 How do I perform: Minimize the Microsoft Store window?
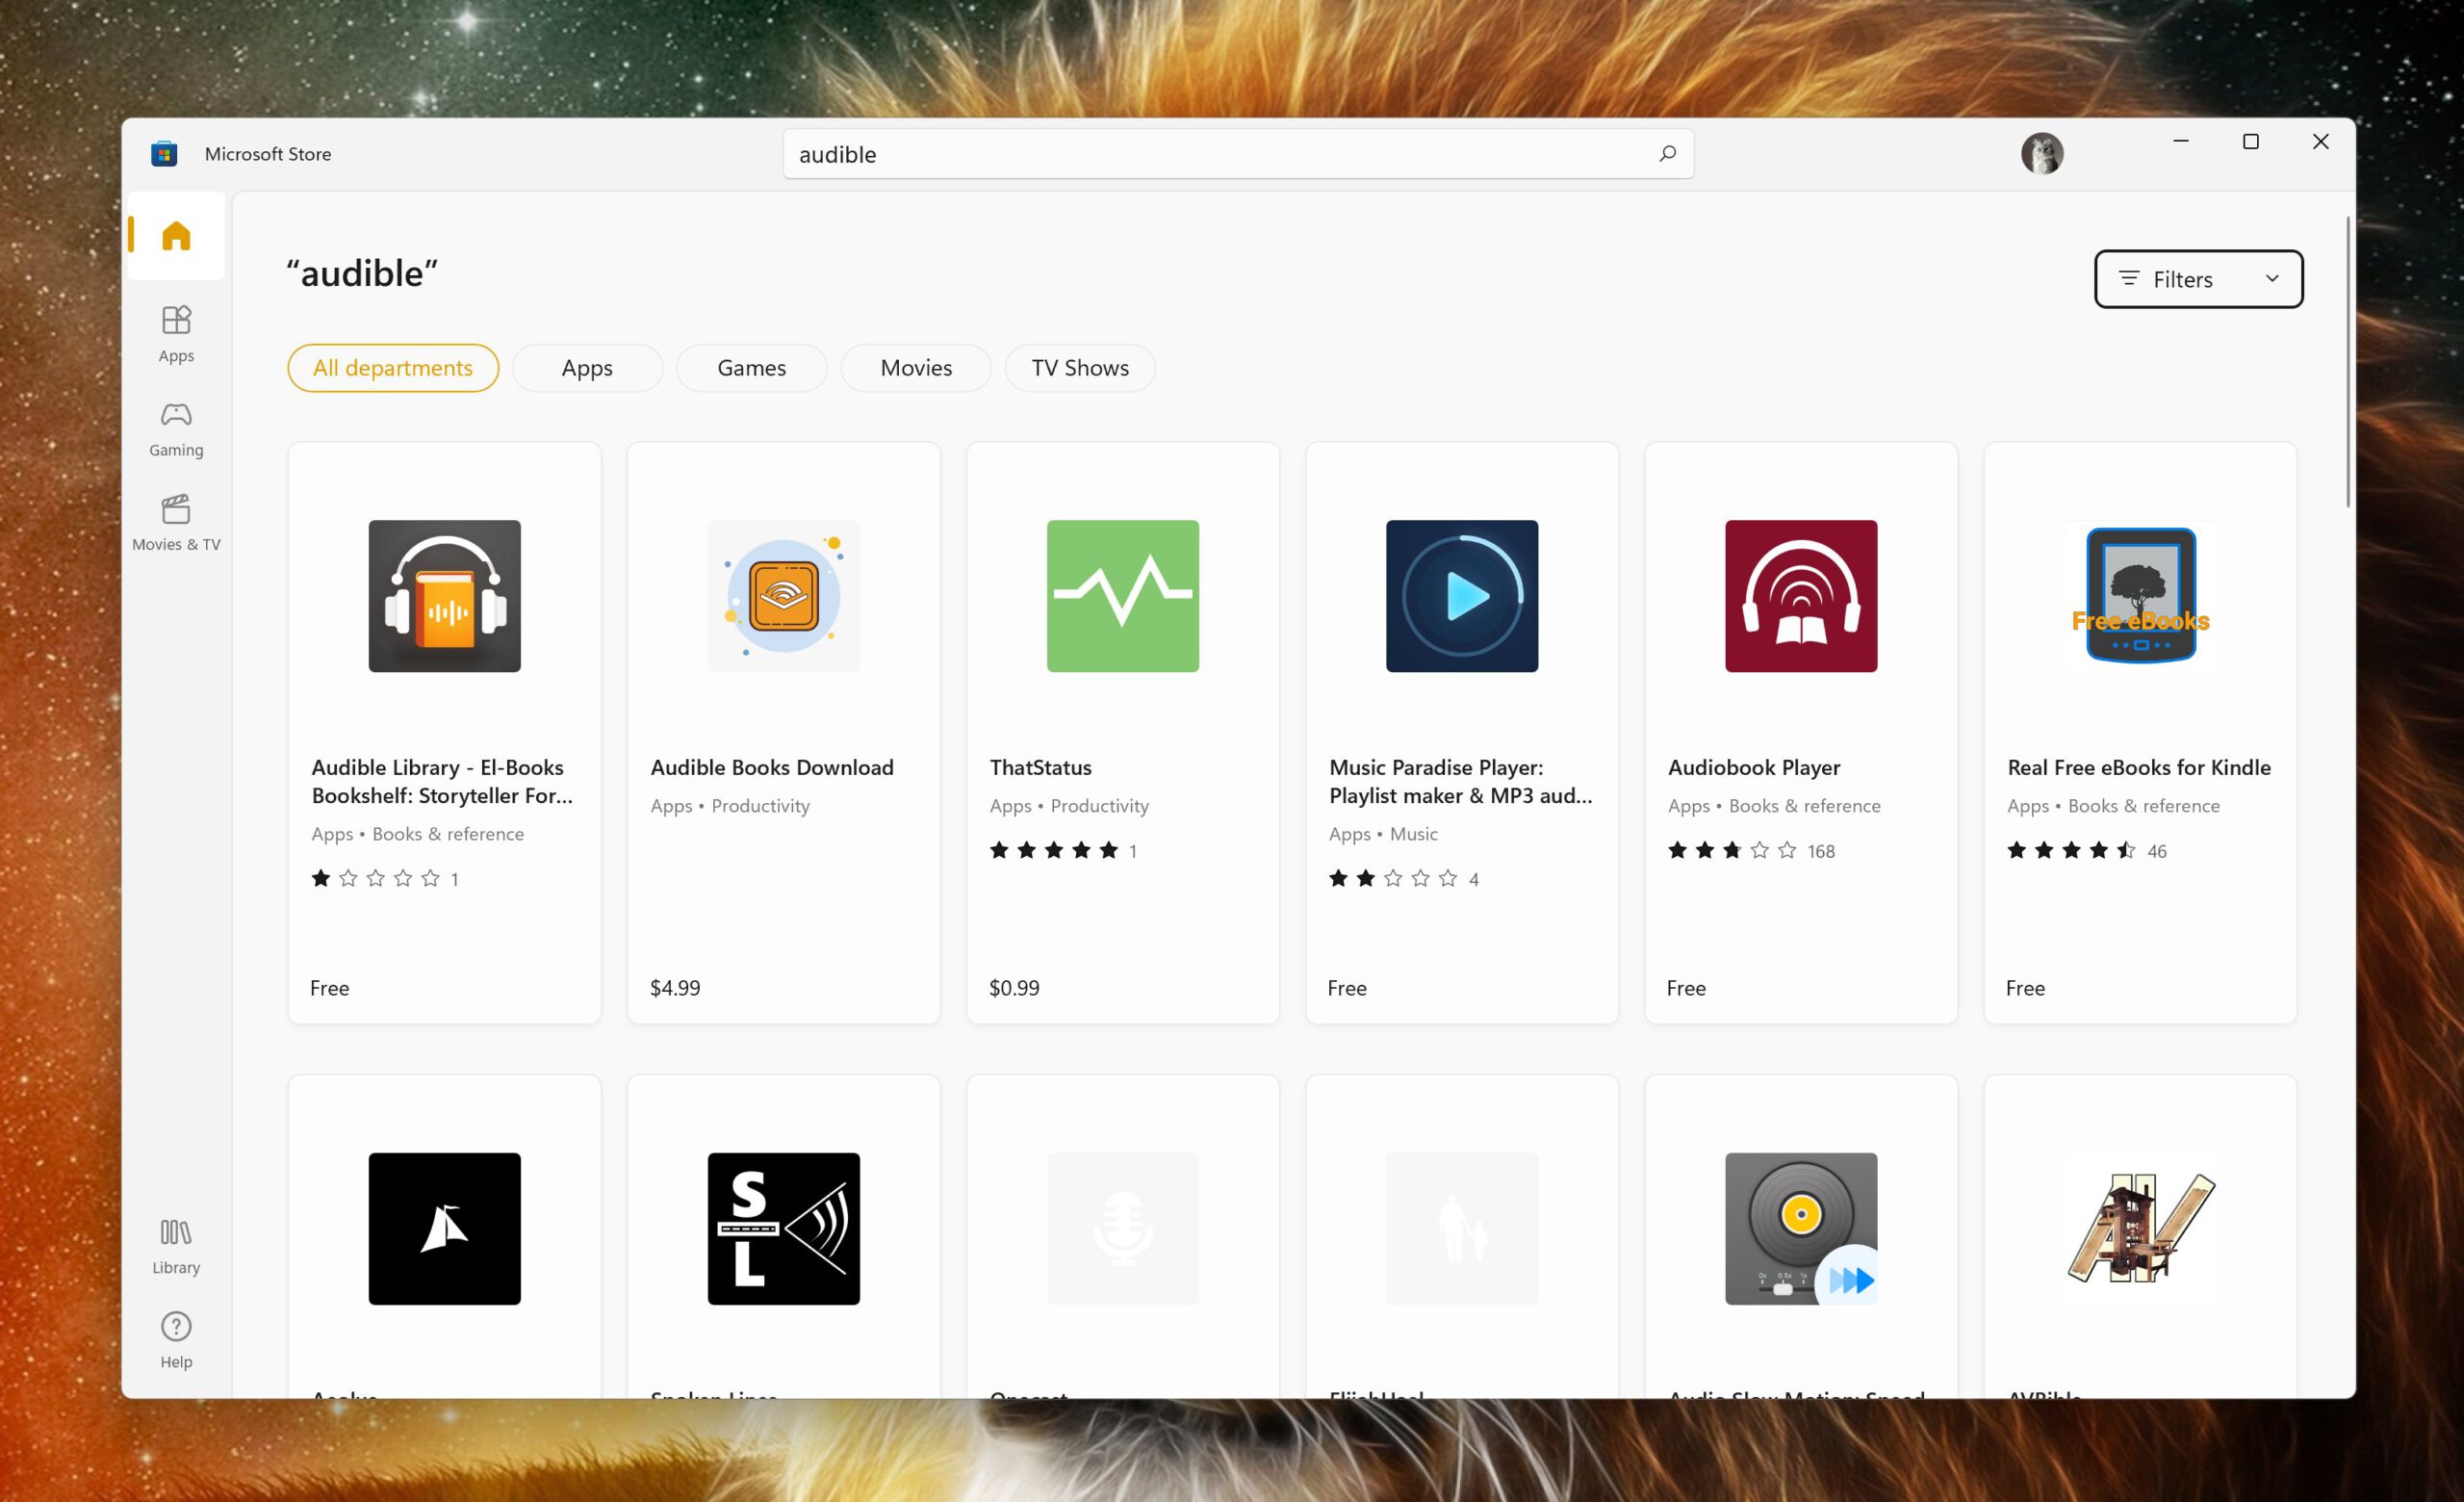2181,142
